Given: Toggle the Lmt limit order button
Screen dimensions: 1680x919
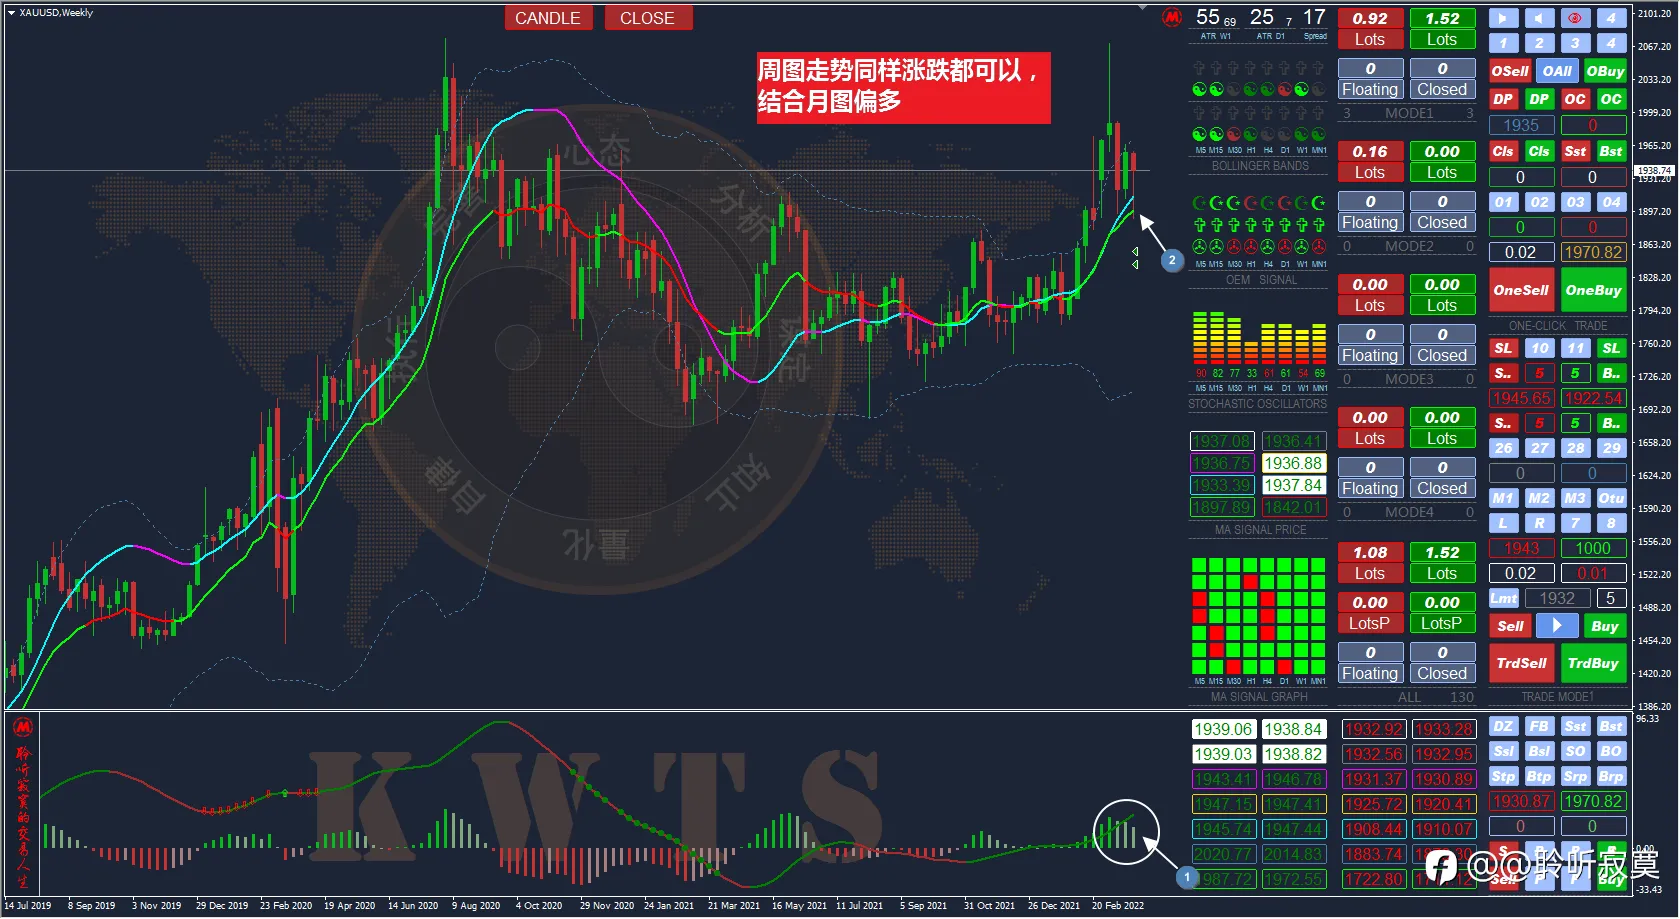Looking at the screenshot, I should coord(1503,598).
